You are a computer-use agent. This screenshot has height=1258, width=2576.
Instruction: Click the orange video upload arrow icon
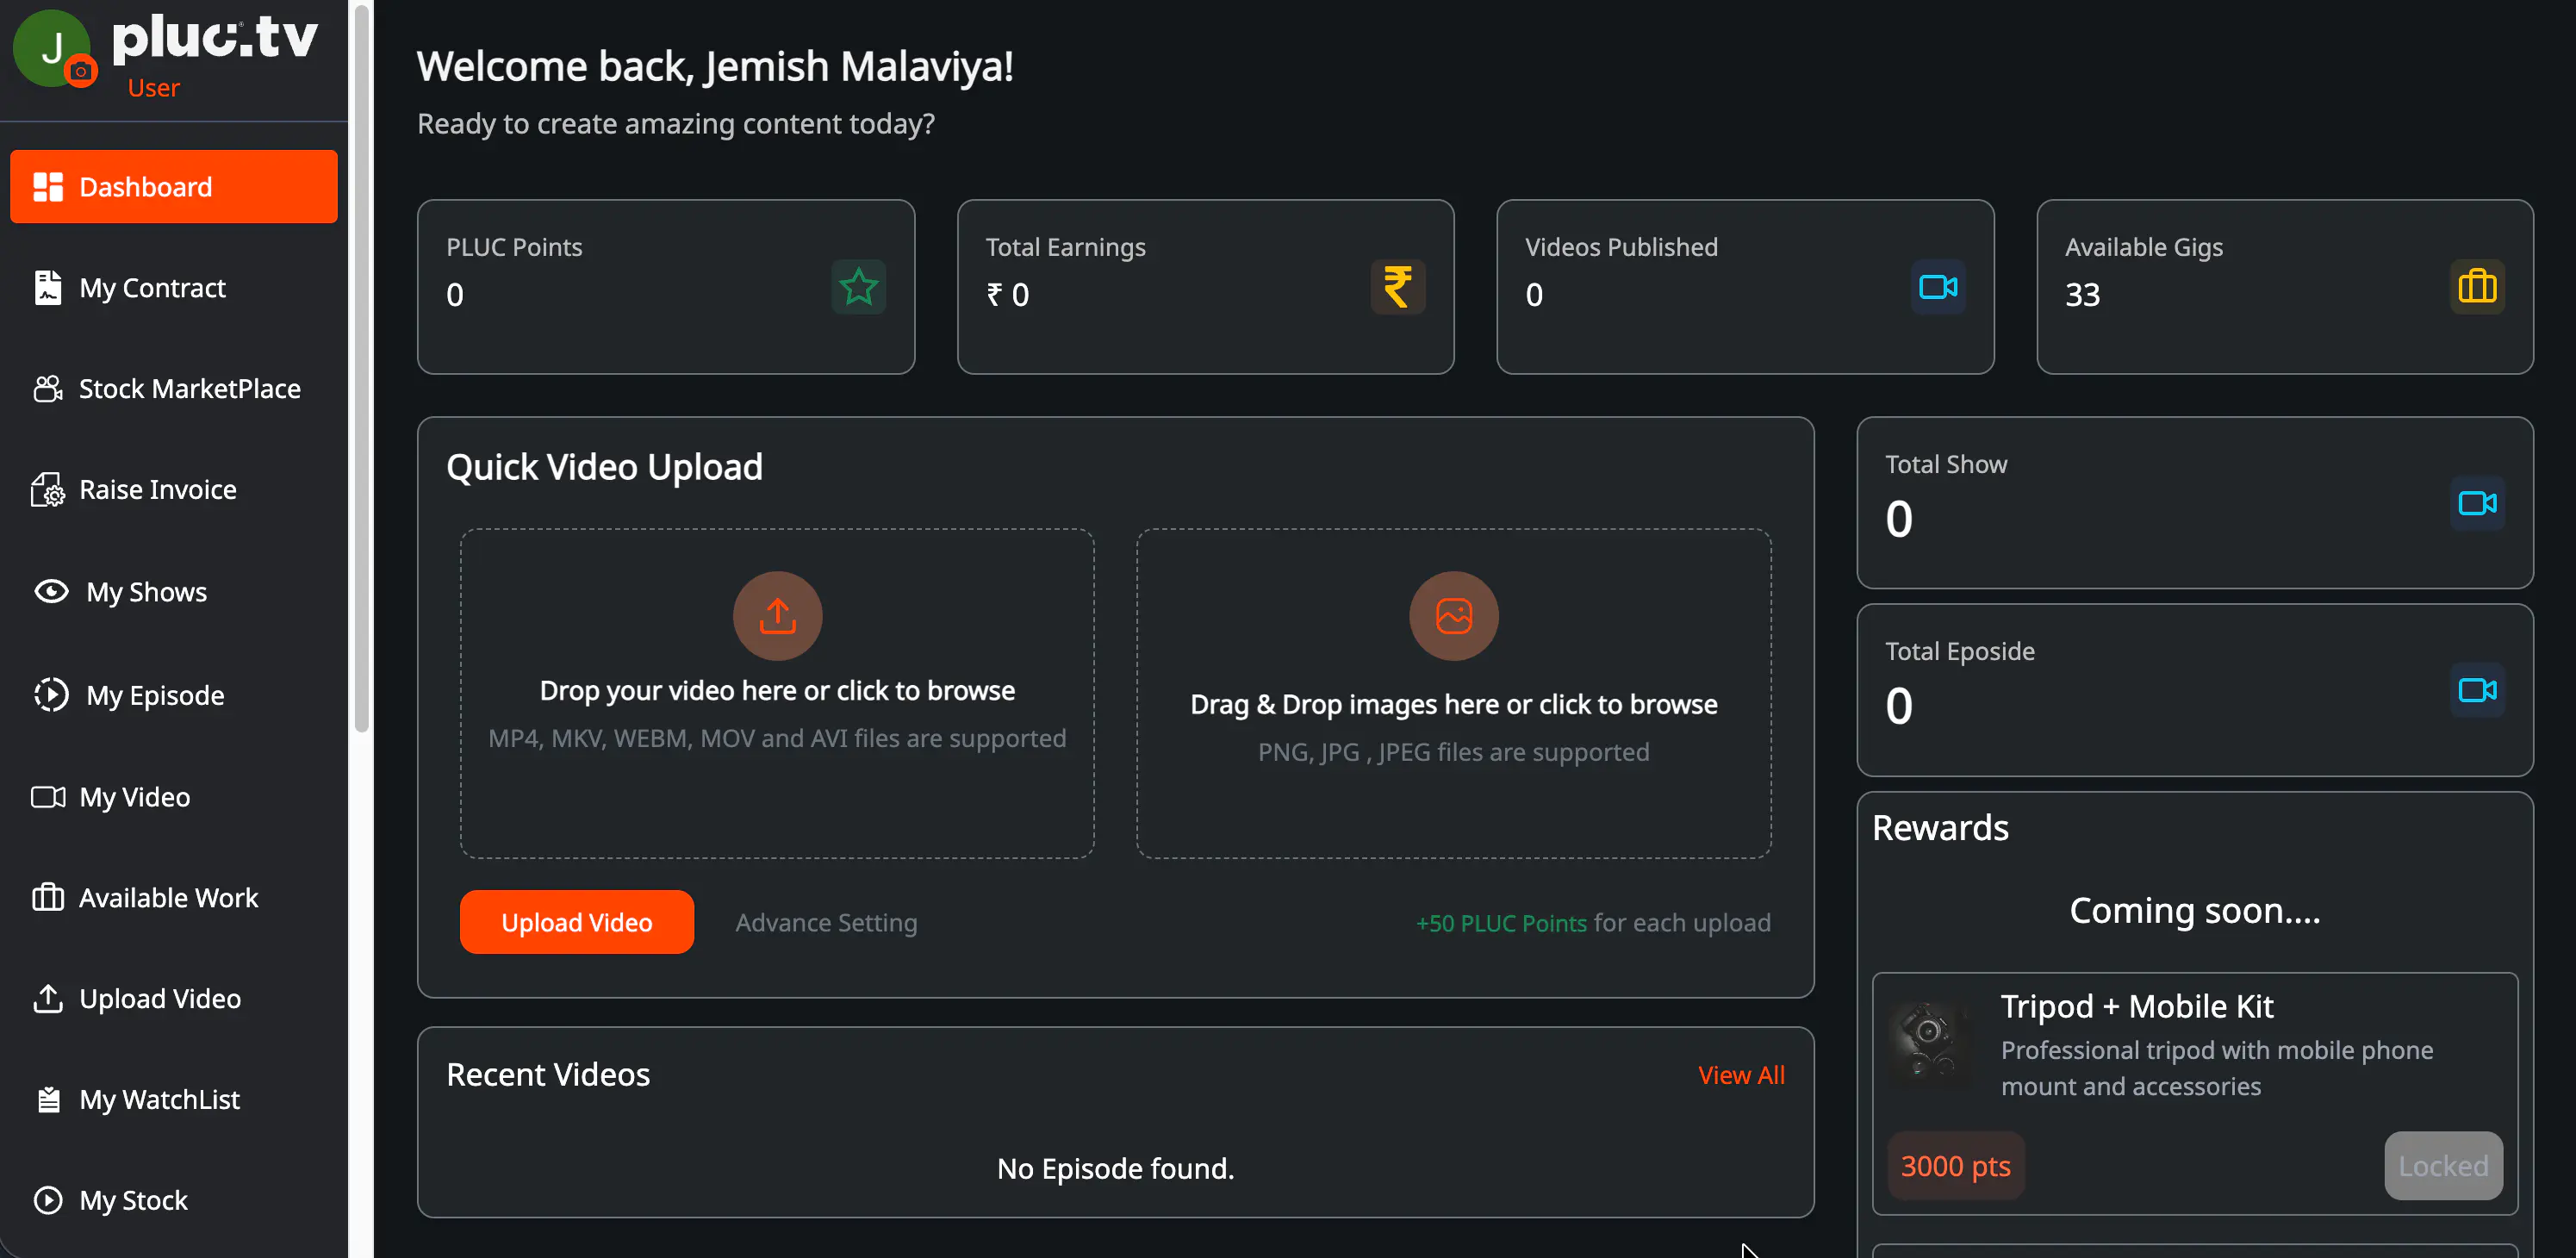tap(777, 616)
